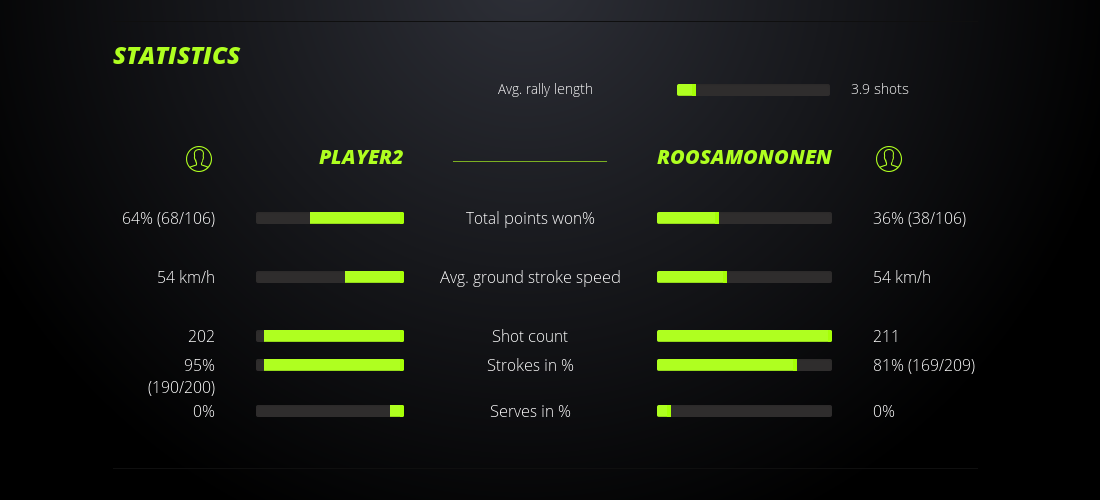This screenshot has width=1100, height=500.
Task: Select the Strokes in % label
Action: click(530, 365)
